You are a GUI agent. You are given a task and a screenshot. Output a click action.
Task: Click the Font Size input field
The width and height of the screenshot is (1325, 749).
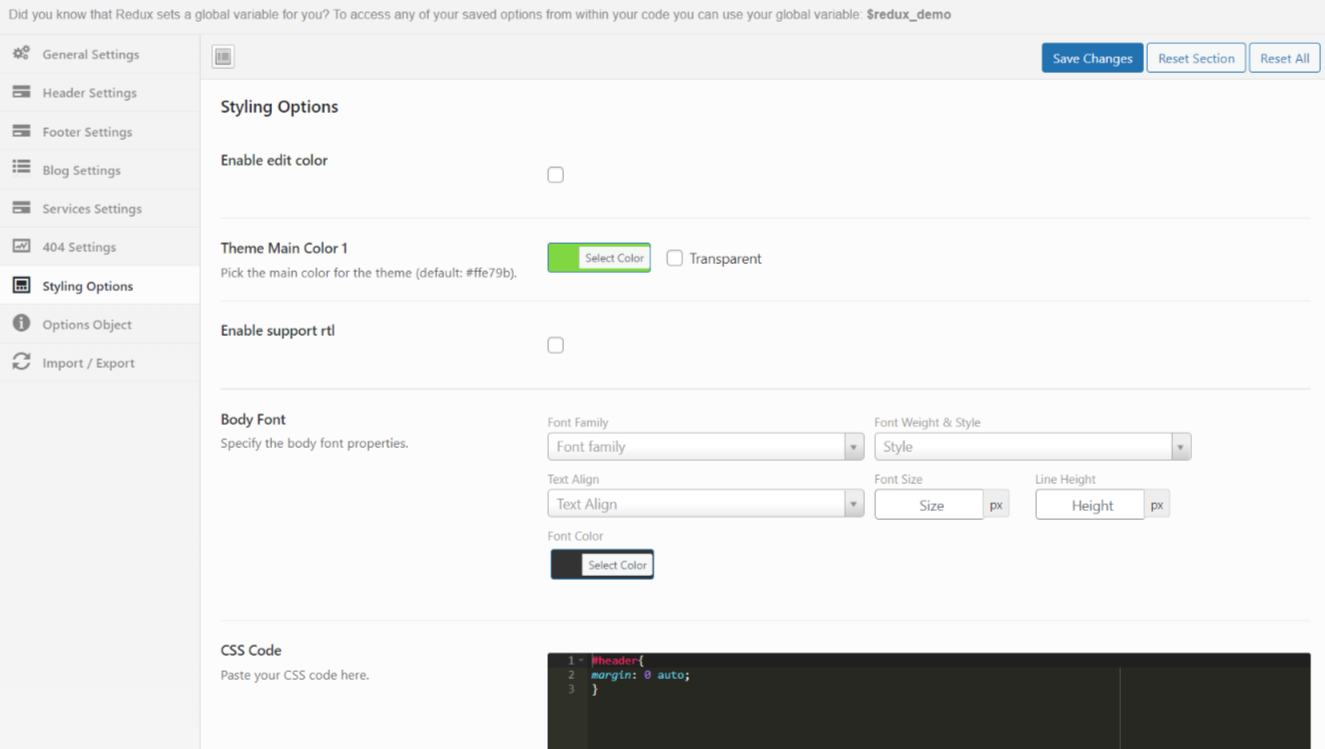[929, 505]
